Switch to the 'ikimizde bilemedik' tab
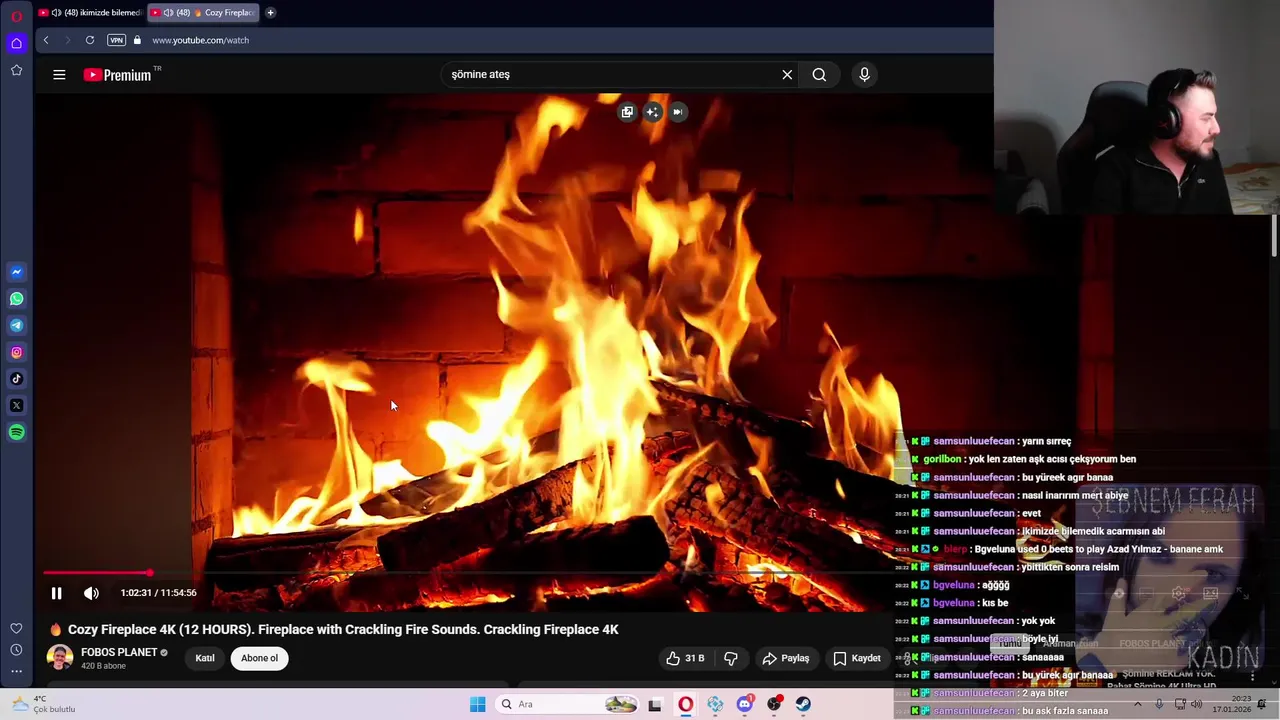 point(90,13)
